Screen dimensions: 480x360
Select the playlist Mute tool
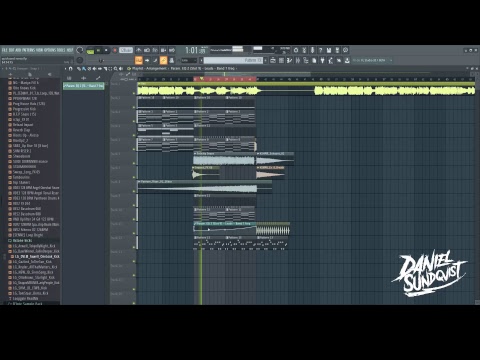pos(94,68)
